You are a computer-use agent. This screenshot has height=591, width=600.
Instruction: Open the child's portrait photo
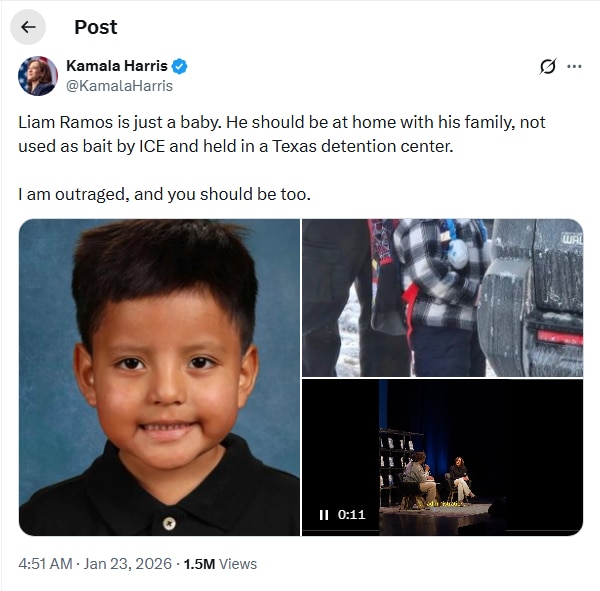coord(159,377)
